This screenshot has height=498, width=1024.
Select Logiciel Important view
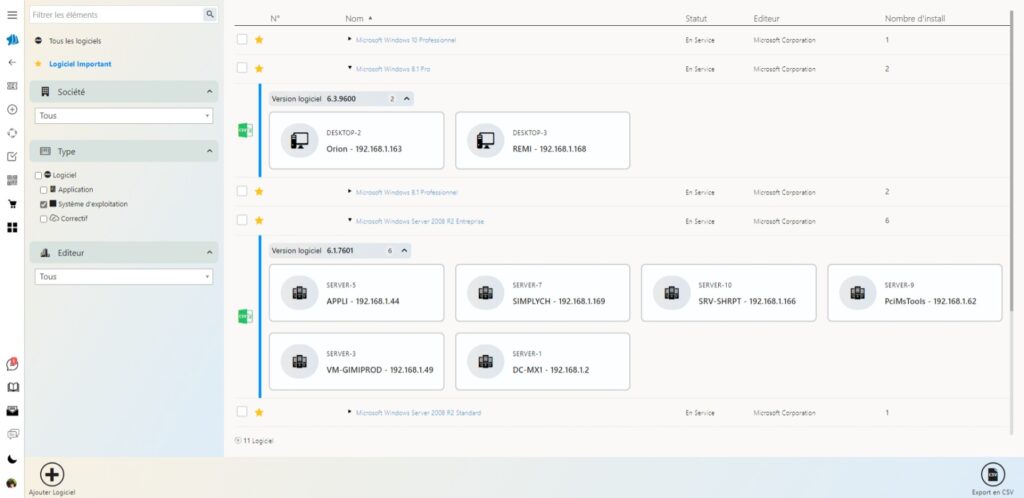[x=79, y=64]
